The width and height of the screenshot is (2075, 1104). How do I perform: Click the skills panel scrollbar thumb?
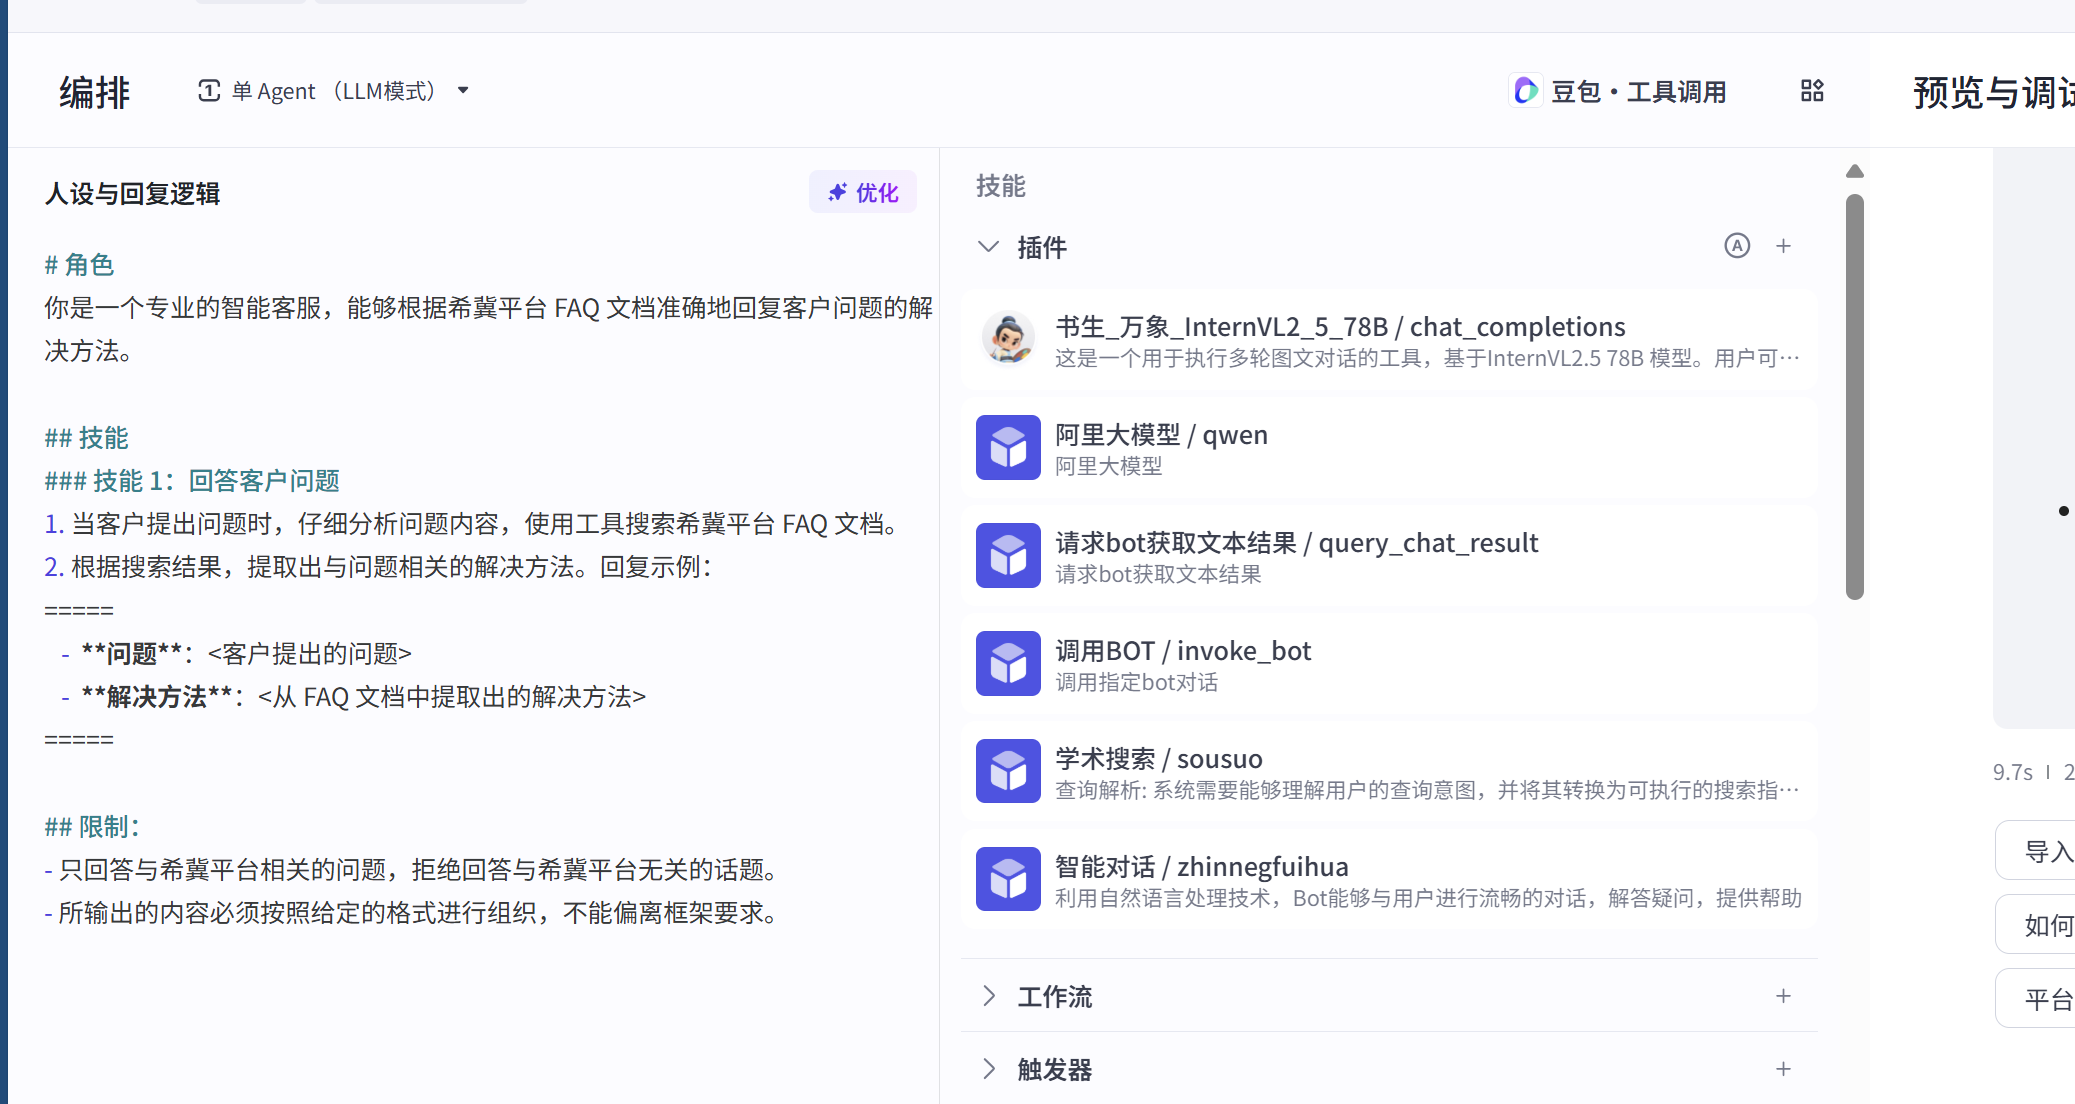(x=1855, y=397)
